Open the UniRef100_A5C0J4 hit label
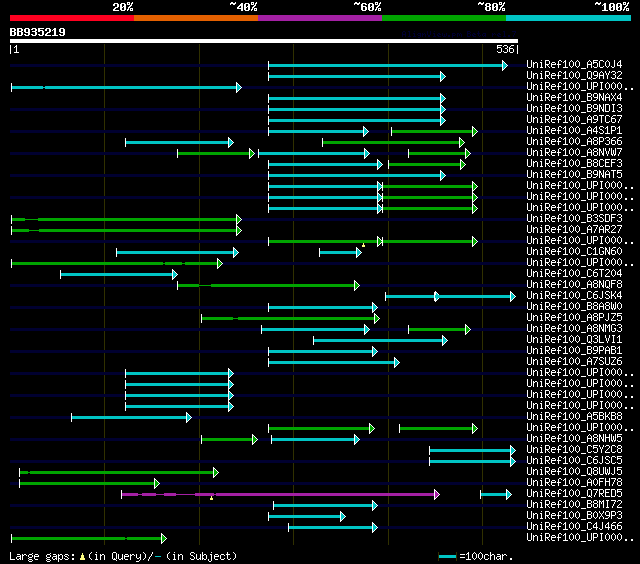Screen dimensions: 640x564 coord(574,64)
